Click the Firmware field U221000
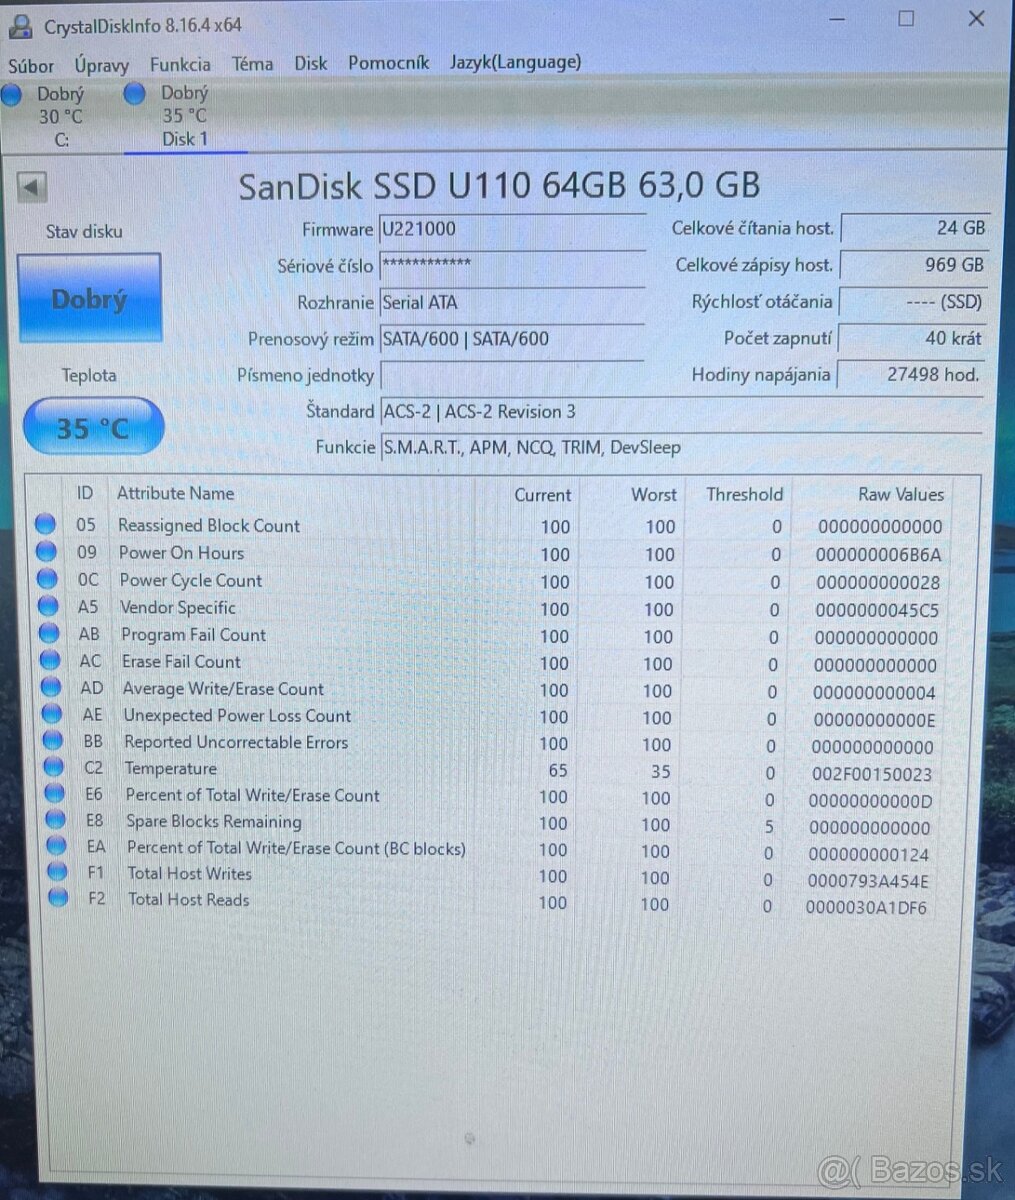 tap(511, 229)
